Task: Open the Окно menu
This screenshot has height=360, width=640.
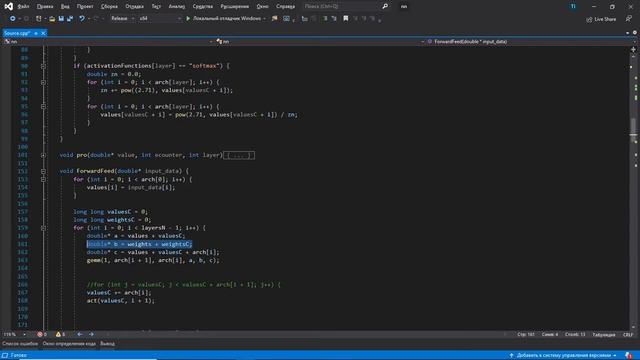Action: pos(262,7)
